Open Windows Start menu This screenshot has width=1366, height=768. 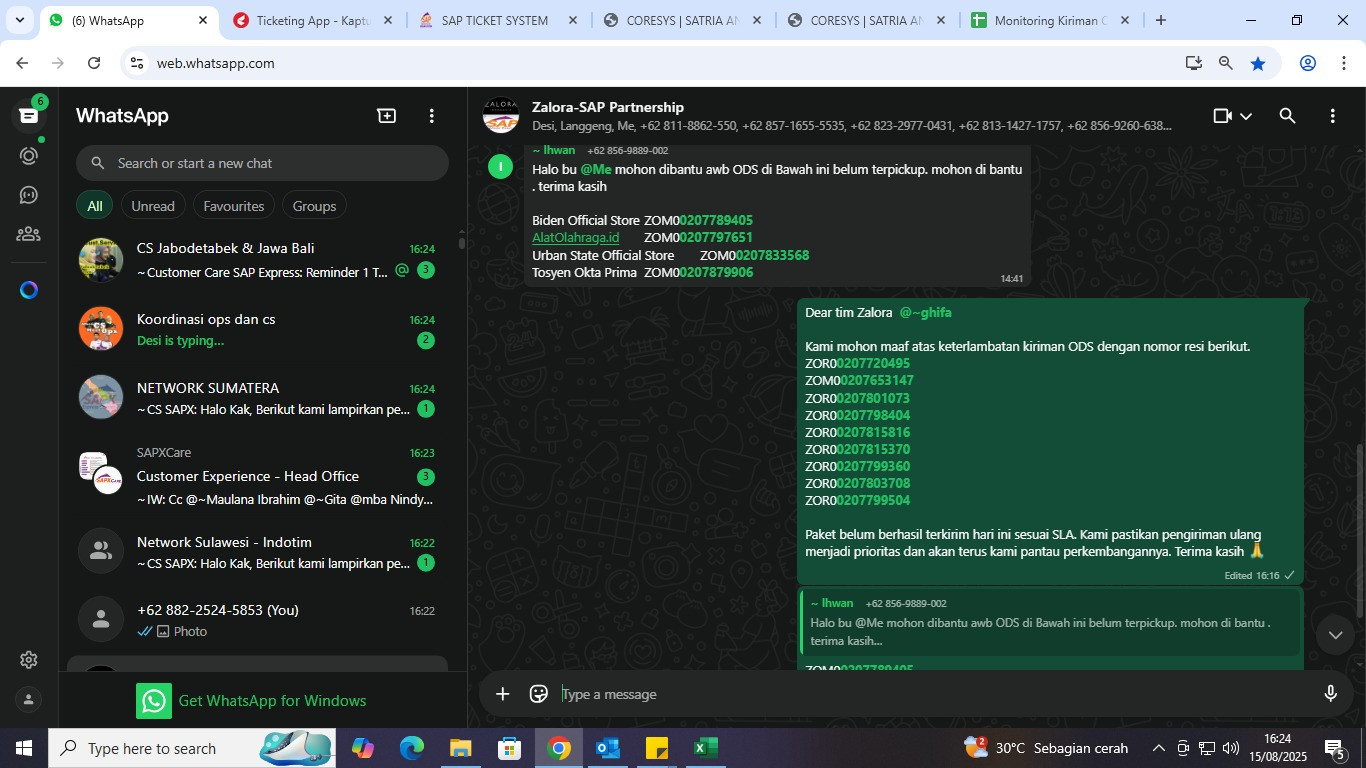[x=23, y=748]
